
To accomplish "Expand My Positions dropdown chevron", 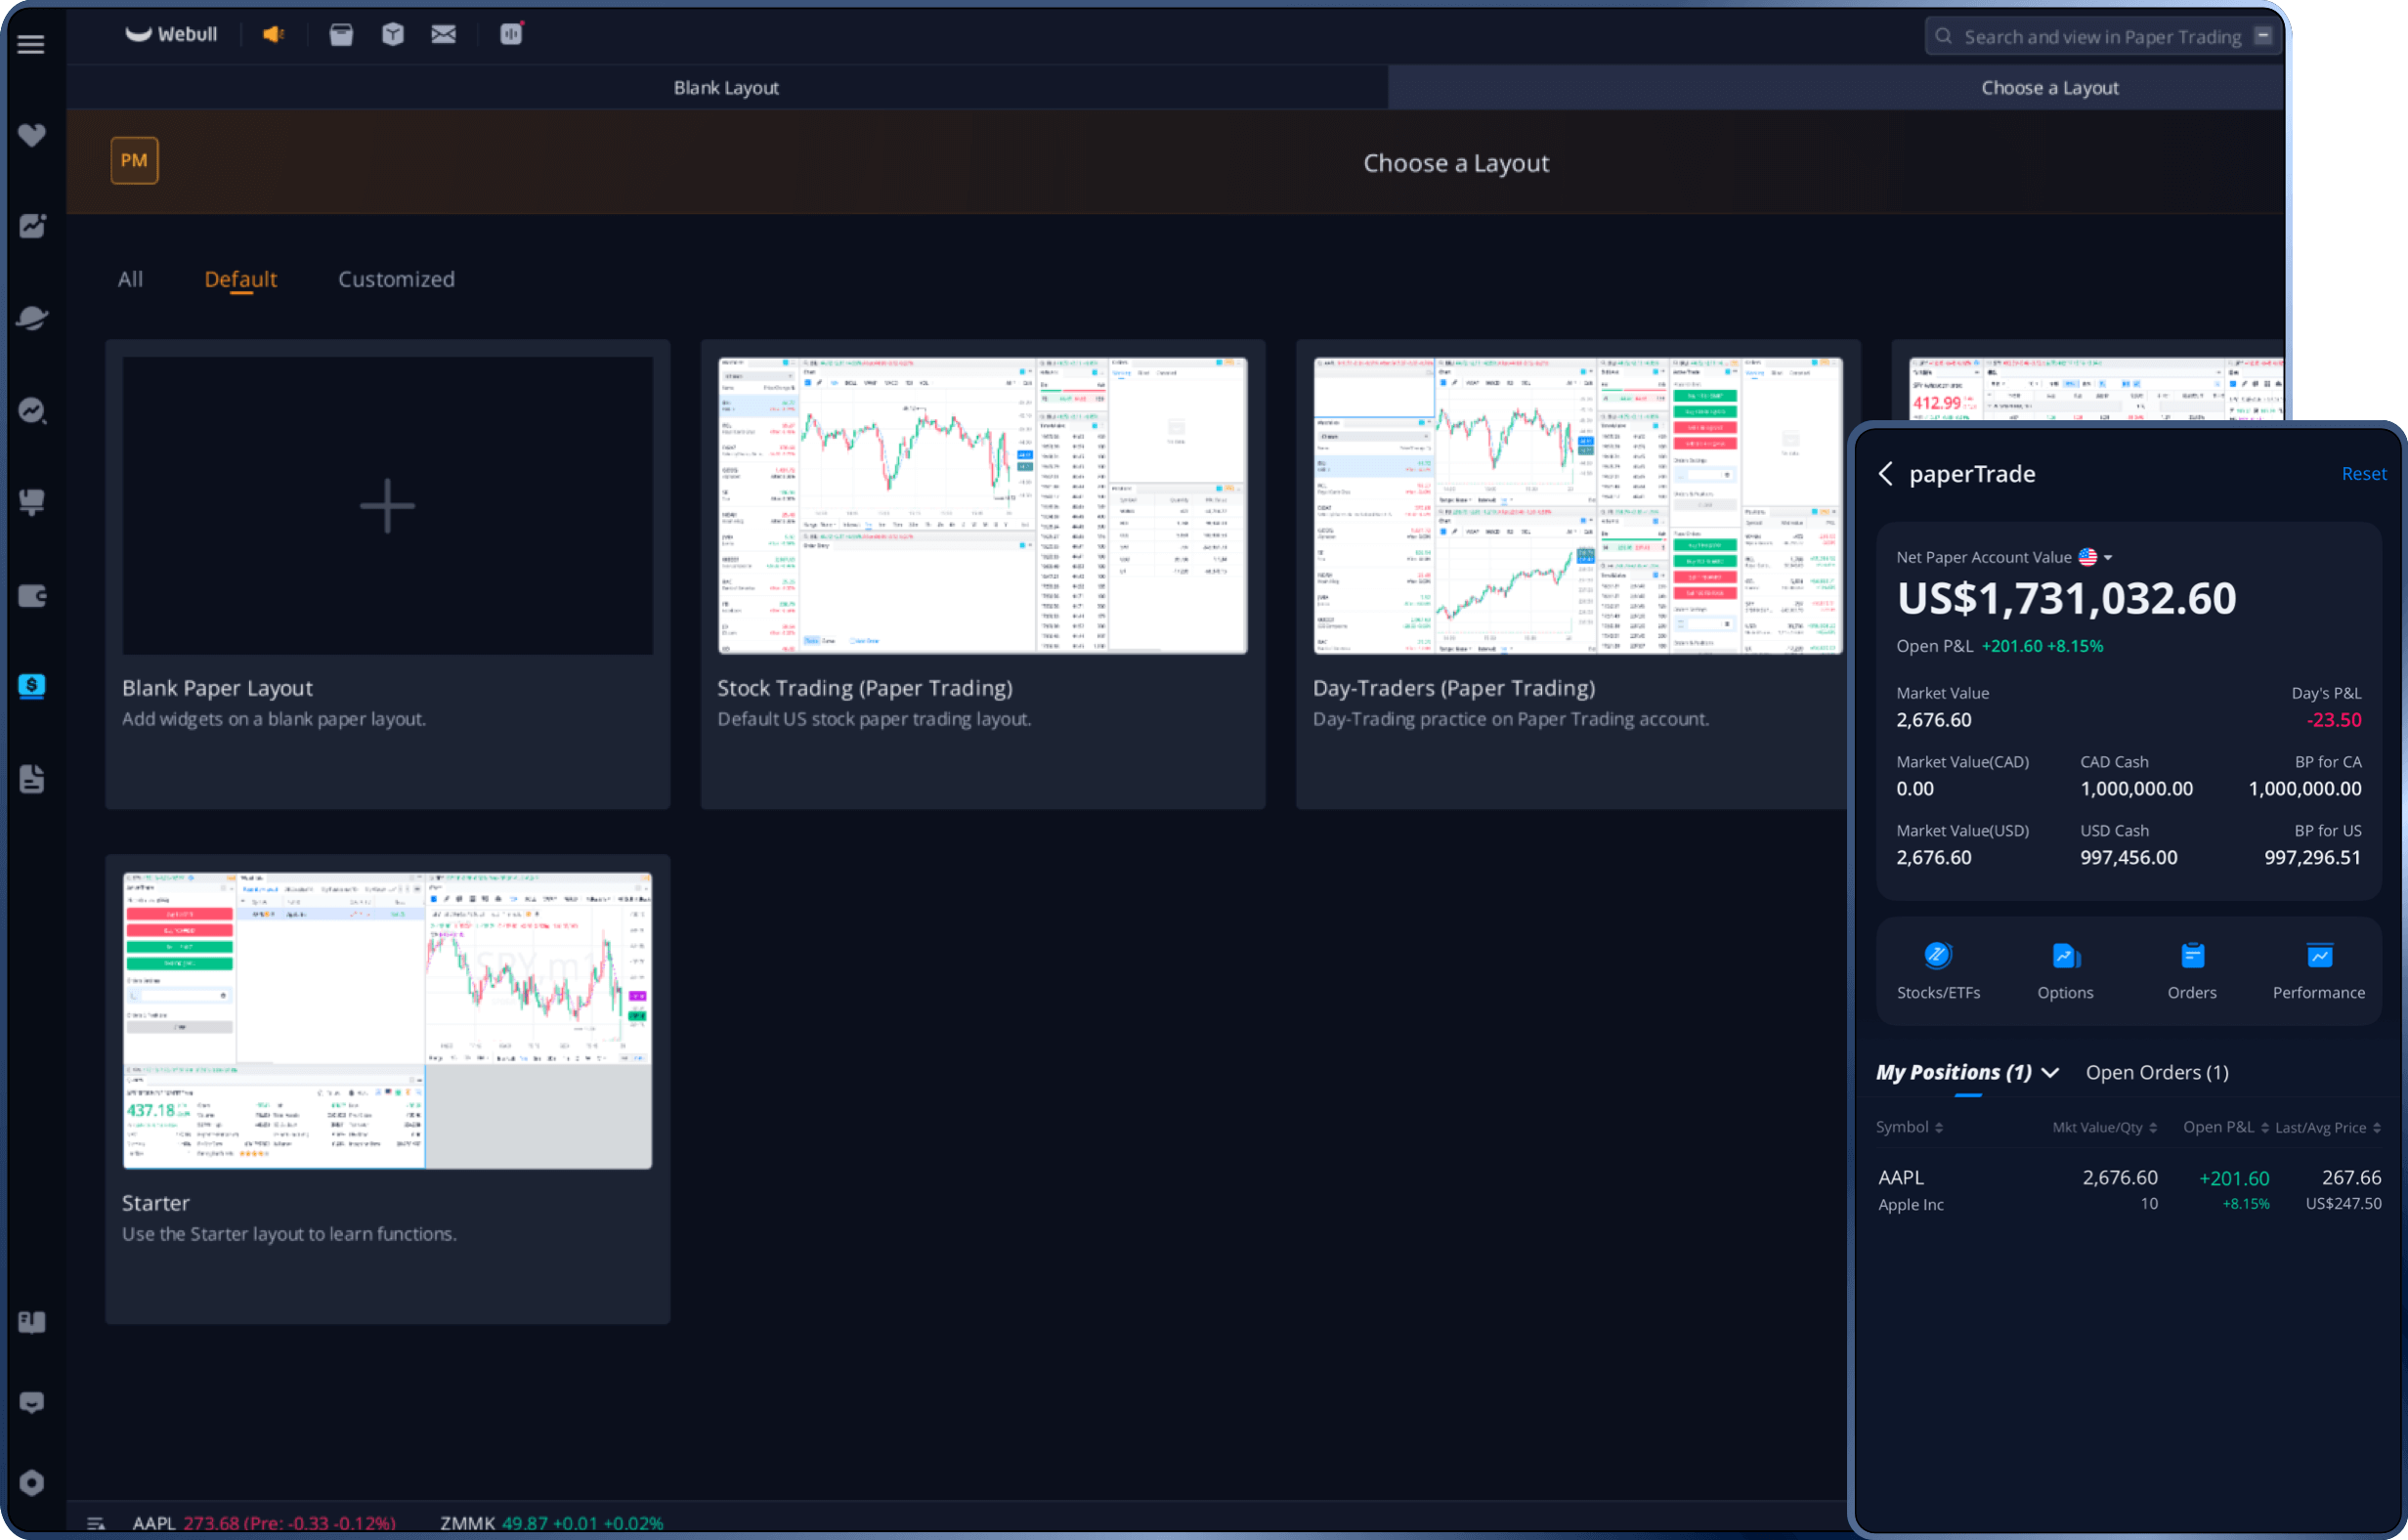I will (x=2050, y=1072).
